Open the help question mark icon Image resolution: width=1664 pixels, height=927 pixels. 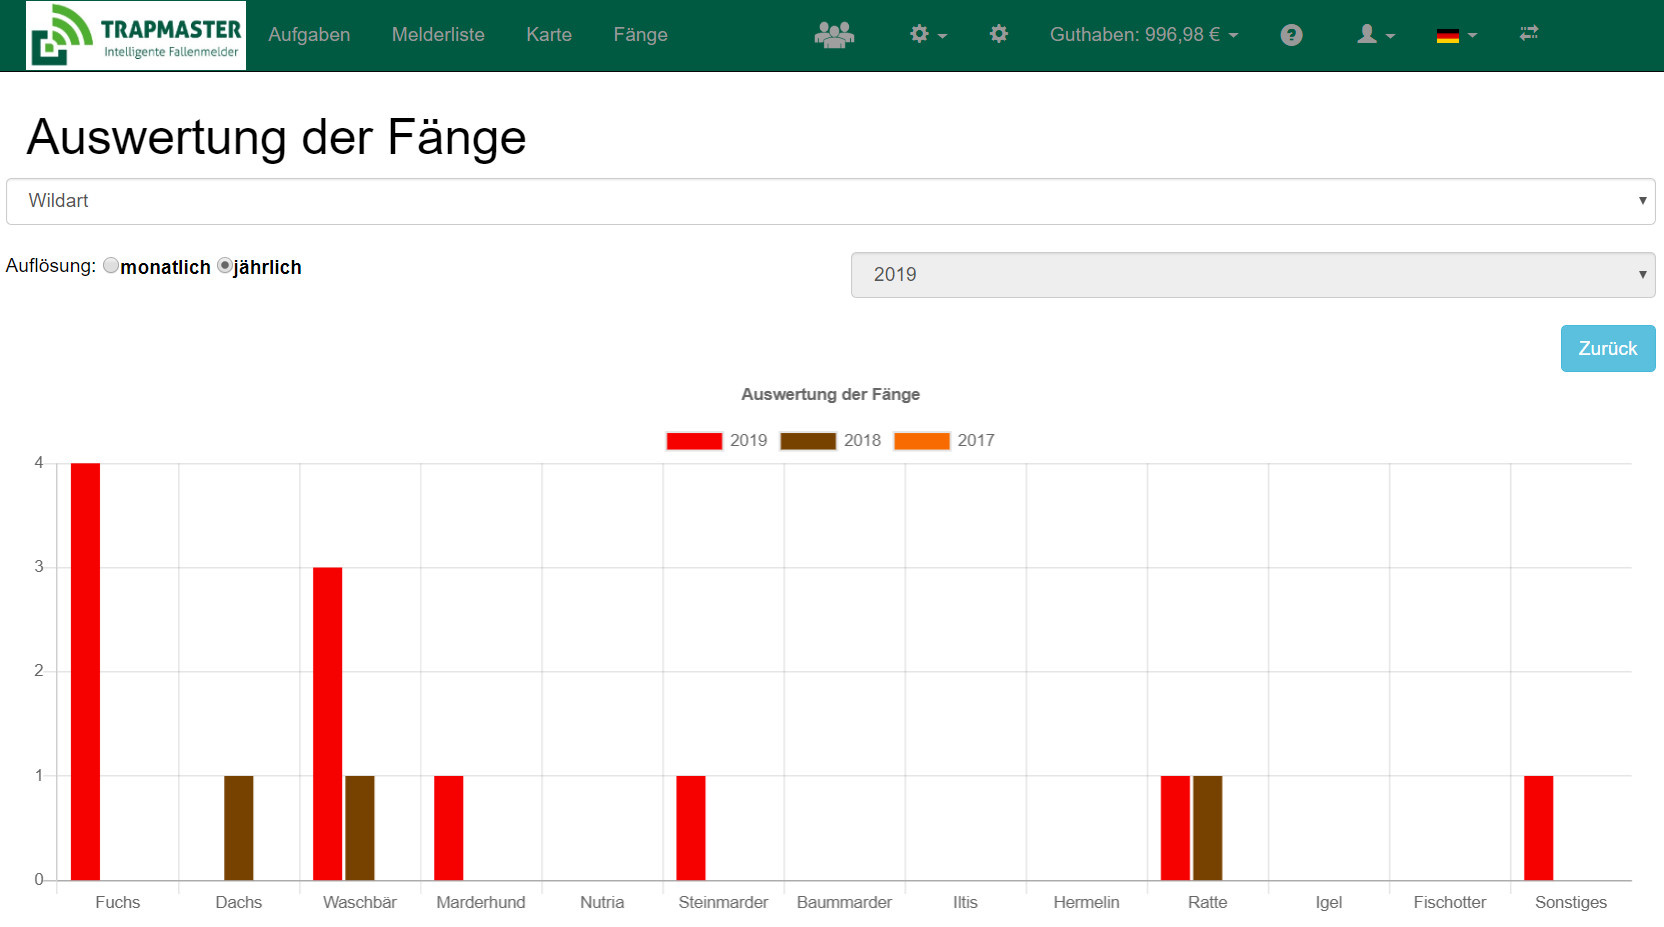(1291, 35)
